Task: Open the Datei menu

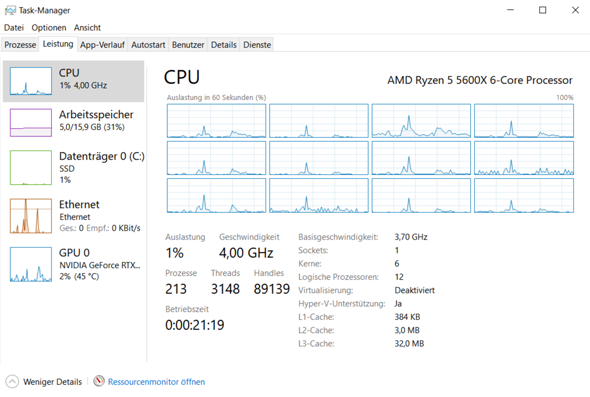Action: 14,27
